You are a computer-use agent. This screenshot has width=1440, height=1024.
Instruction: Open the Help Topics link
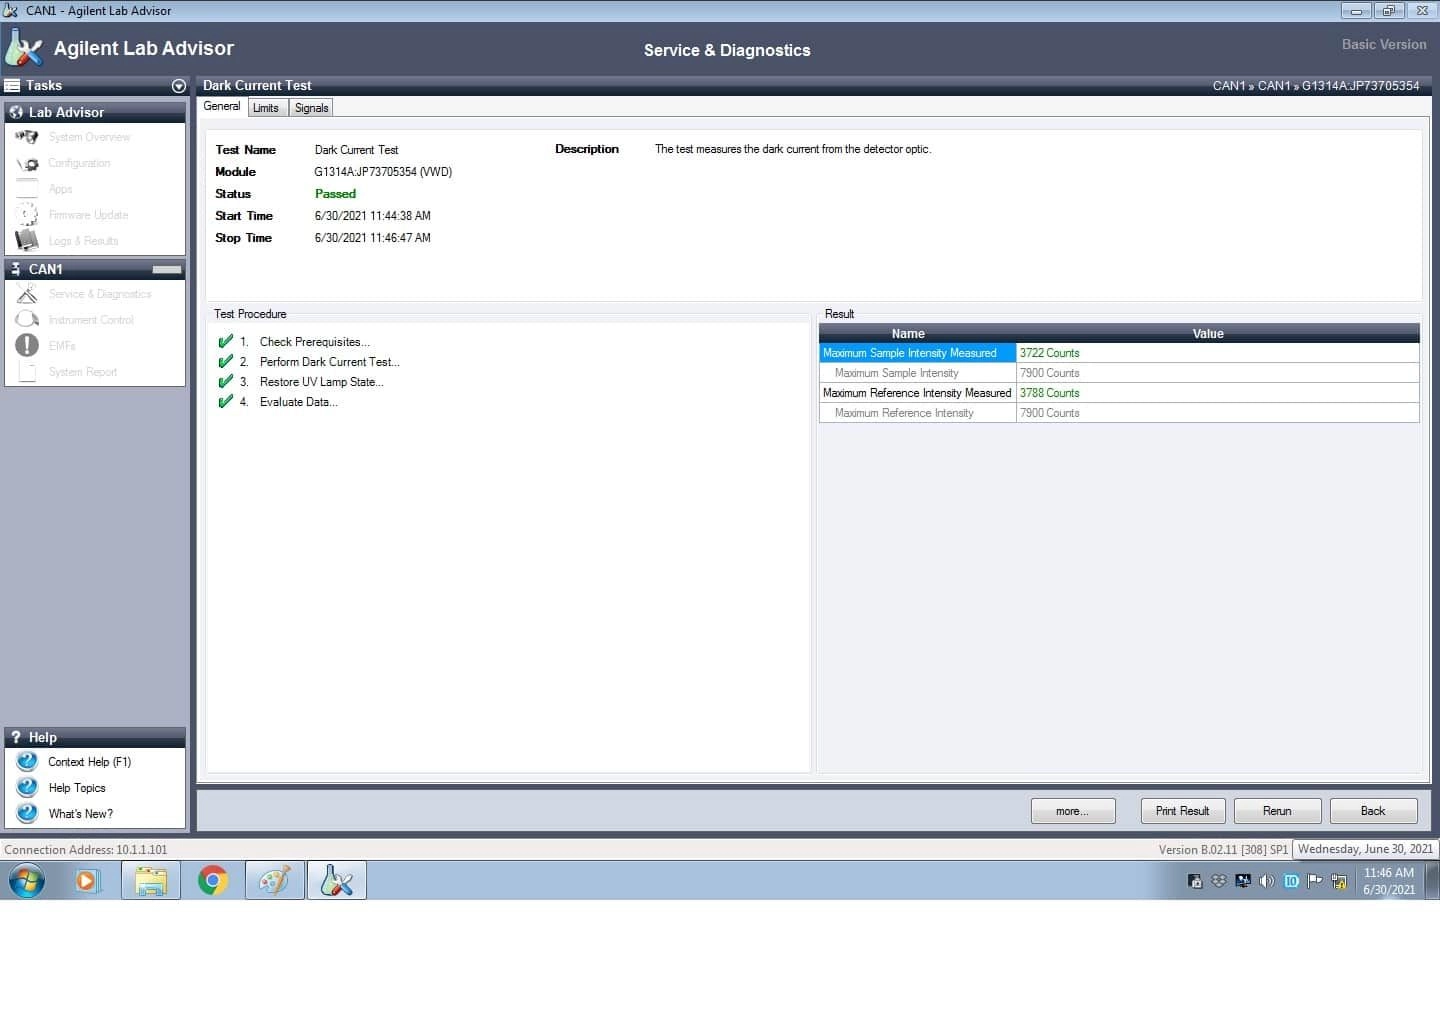77,788
